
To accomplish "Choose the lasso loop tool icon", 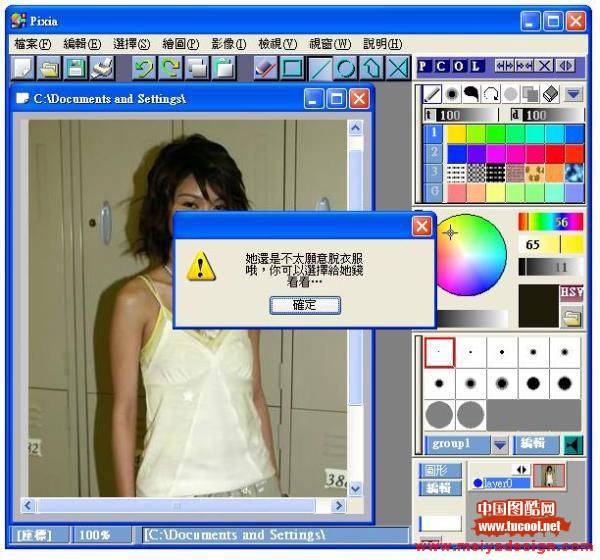I will coord(491,93).
